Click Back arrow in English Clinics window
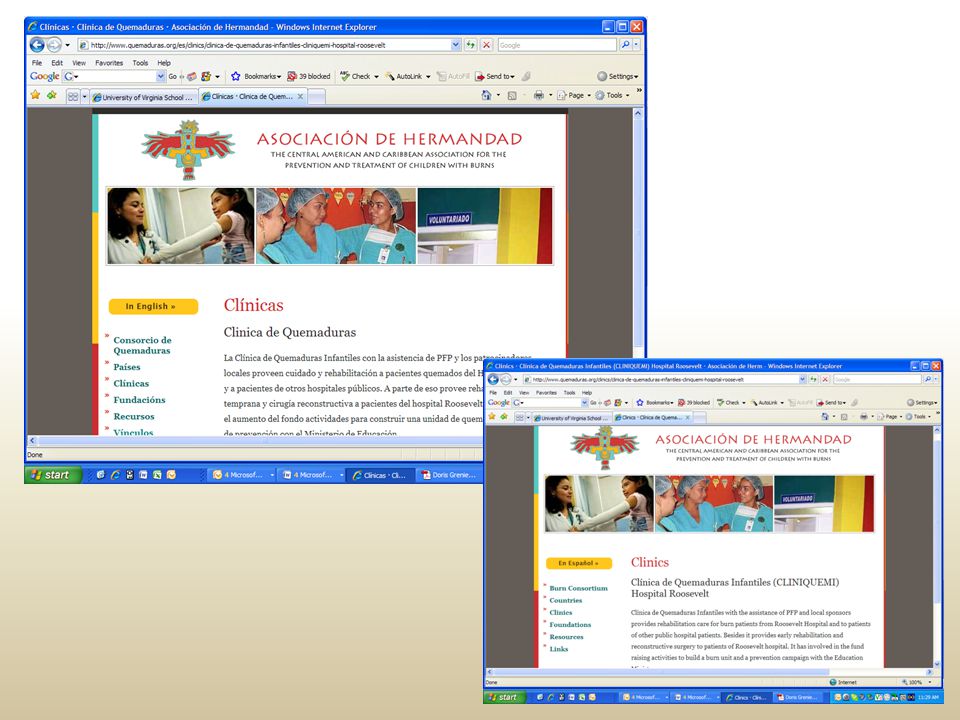Screen dimensions: 960x720 pos(493,380)
